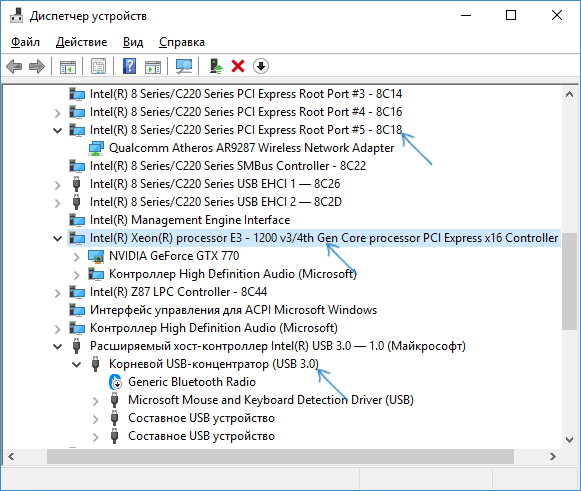Click the USB EHCI 2 plug icon

[76, 202]
